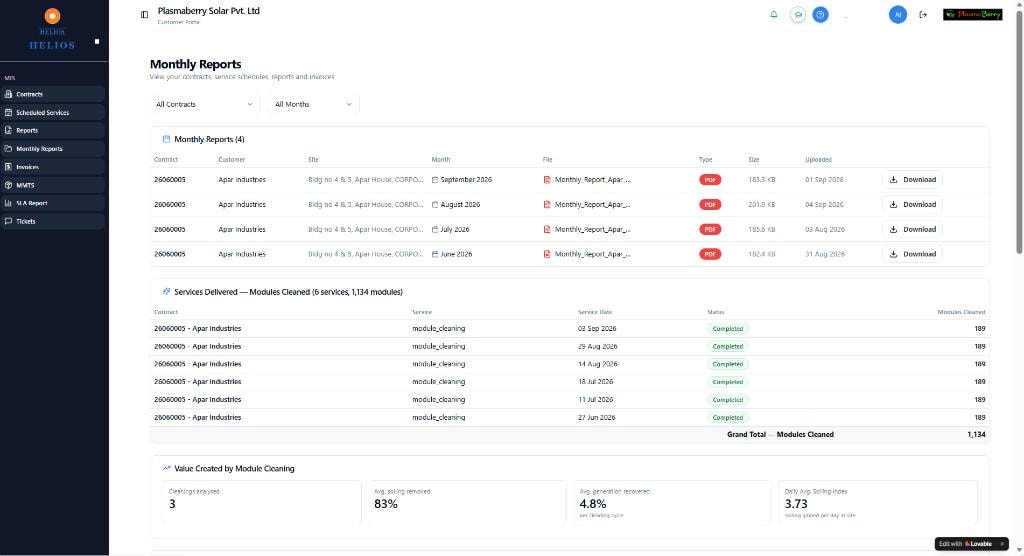The width and height of the screenshot is (1024, 556).
Task: Click 183.3 KB size in September row
Action: click(x=761, y=180)
